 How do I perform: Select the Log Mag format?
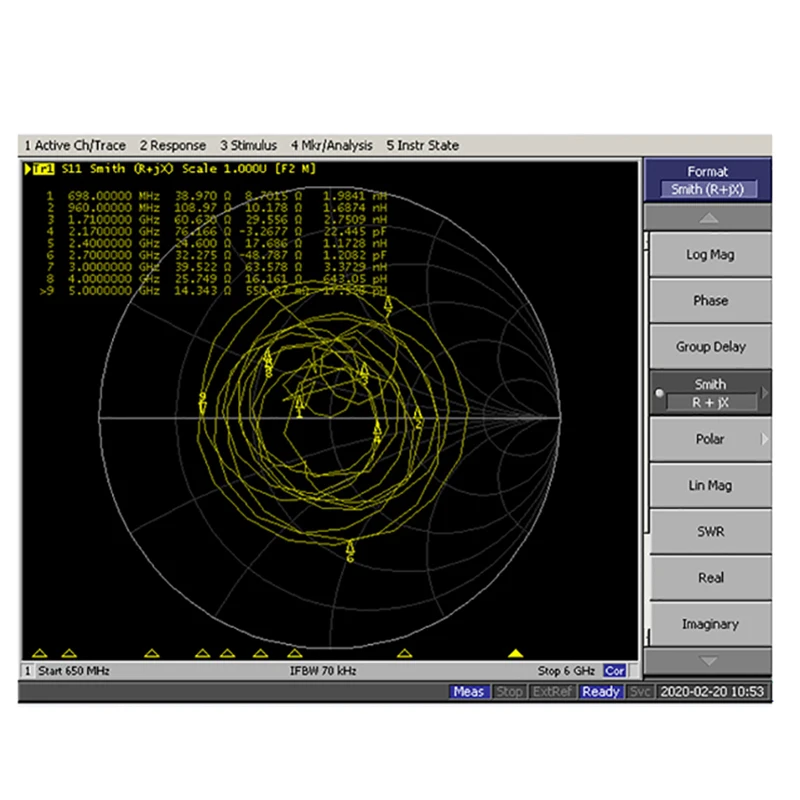(x=710, y=255)
